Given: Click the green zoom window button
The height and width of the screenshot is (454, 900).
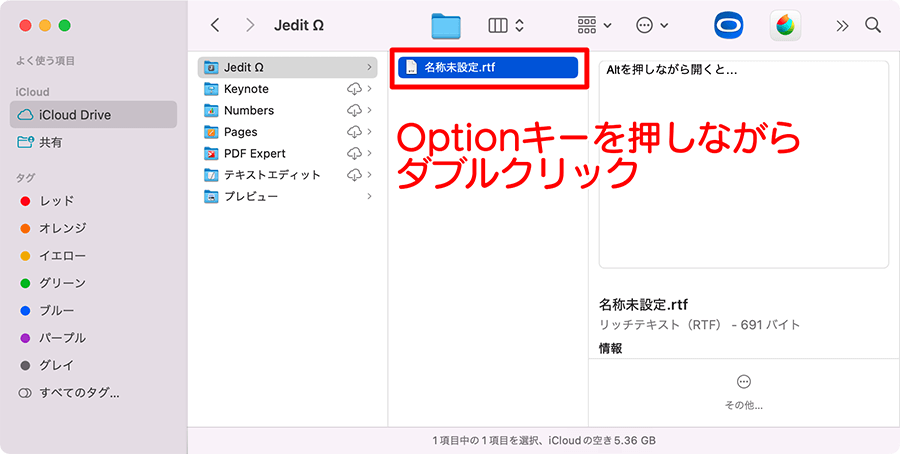Looking at the screenshot, I should tap(65, 25).
